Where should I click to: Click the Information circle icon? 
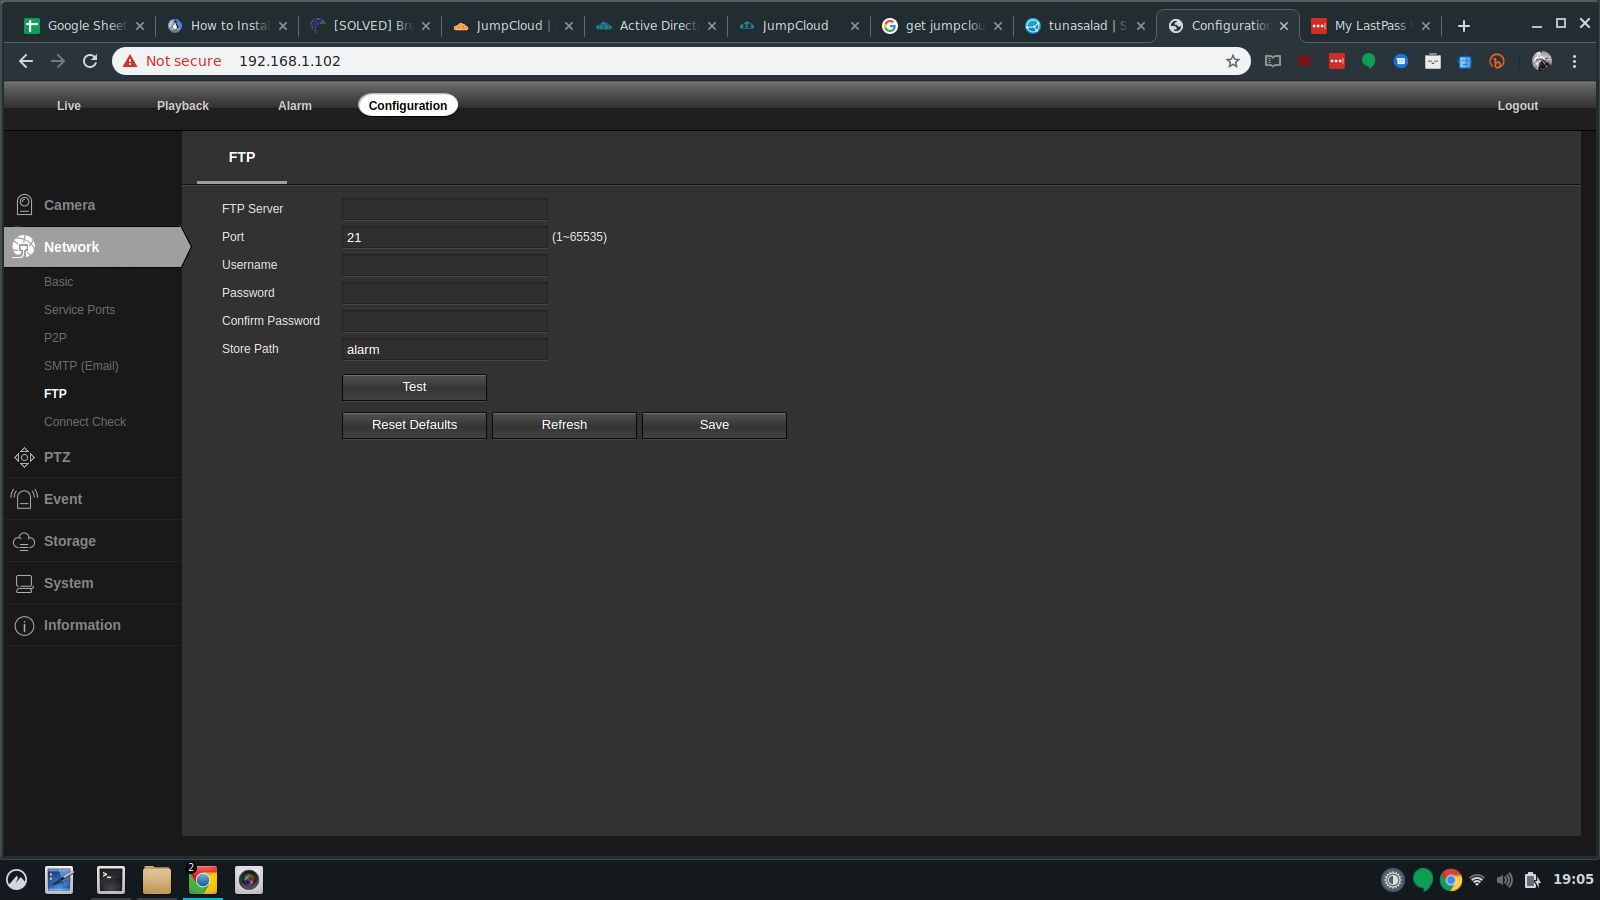[24, 625]
